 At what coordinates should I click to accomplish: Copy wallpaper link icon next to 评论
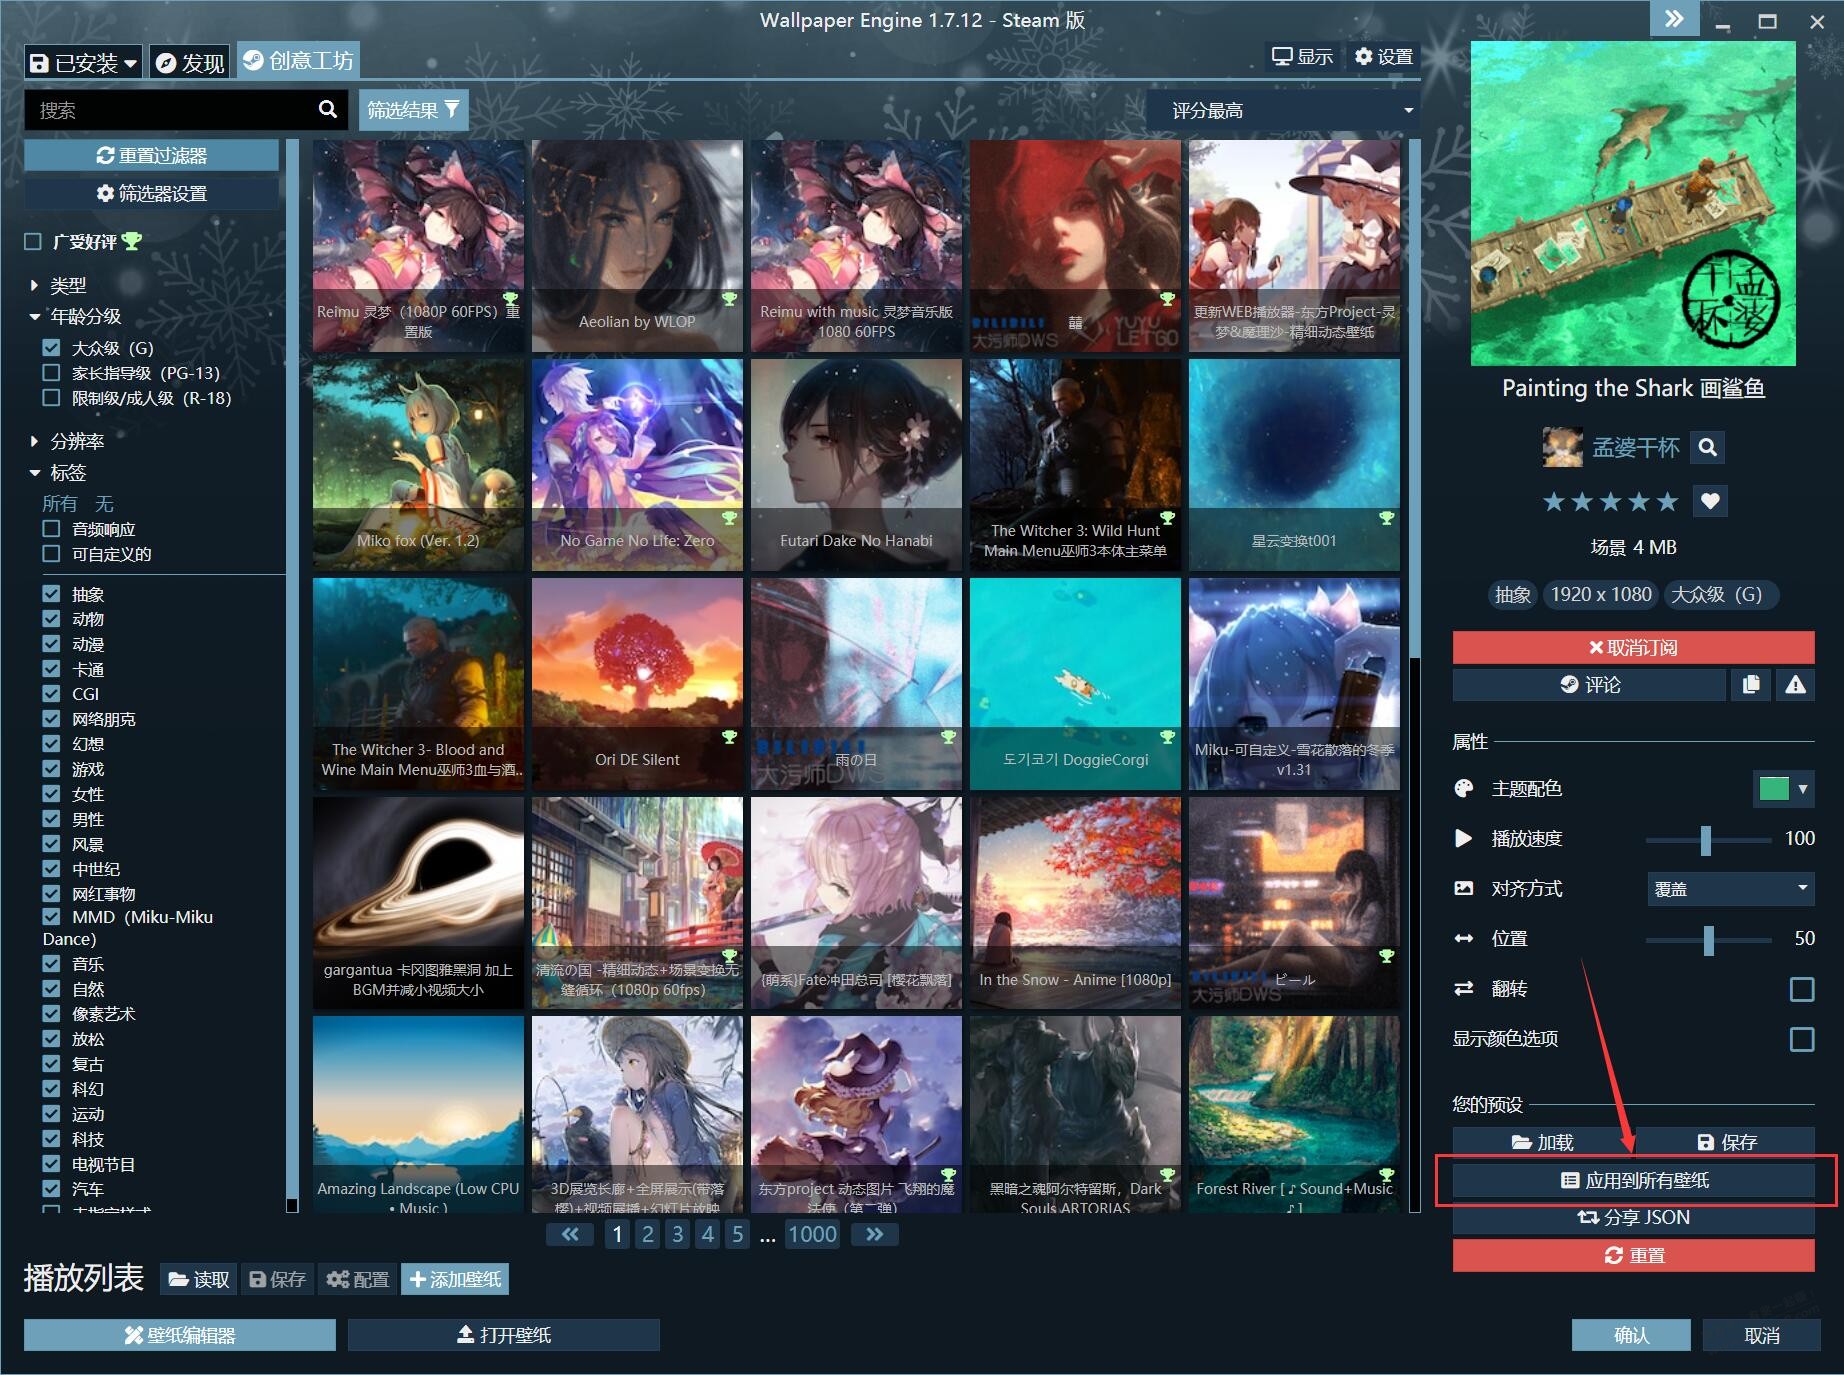(x=1750, y=684)
